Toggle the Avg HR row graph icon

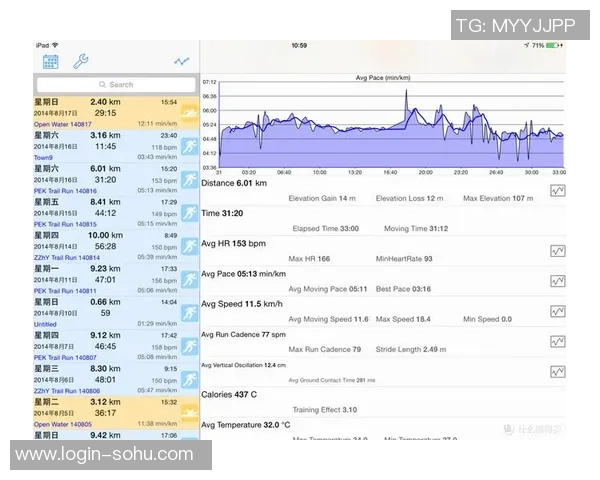pyautogui.click(x=557, y=250)
